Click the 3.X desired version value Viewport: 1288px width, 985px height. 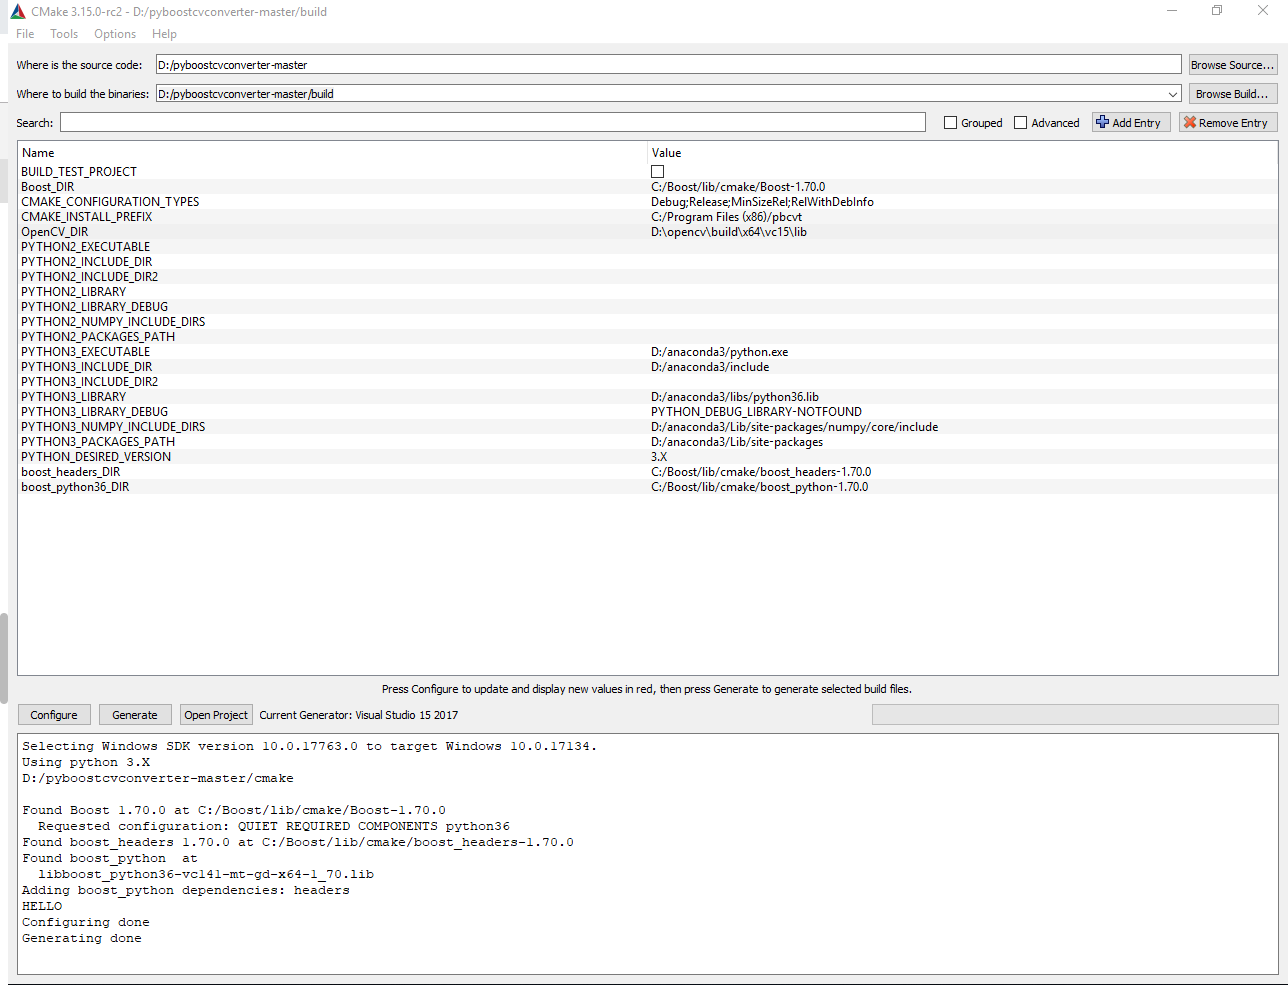point(659,457)
